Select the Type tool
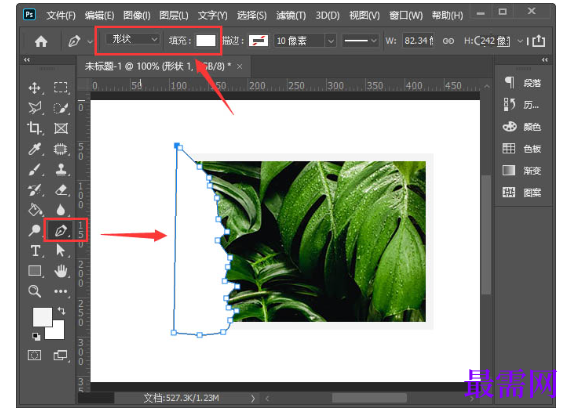This screenshot has width=576, height=415. pos(35,251)
